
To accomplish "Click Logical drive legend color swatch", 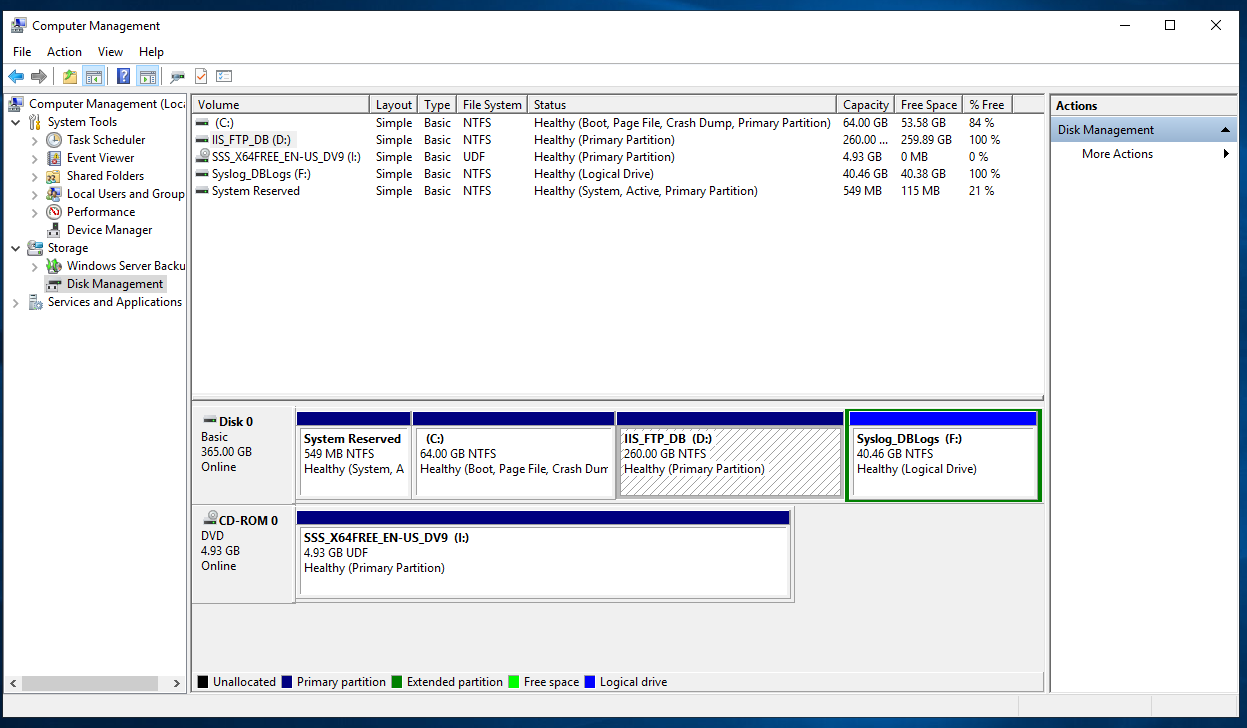I will pos(590,682).
